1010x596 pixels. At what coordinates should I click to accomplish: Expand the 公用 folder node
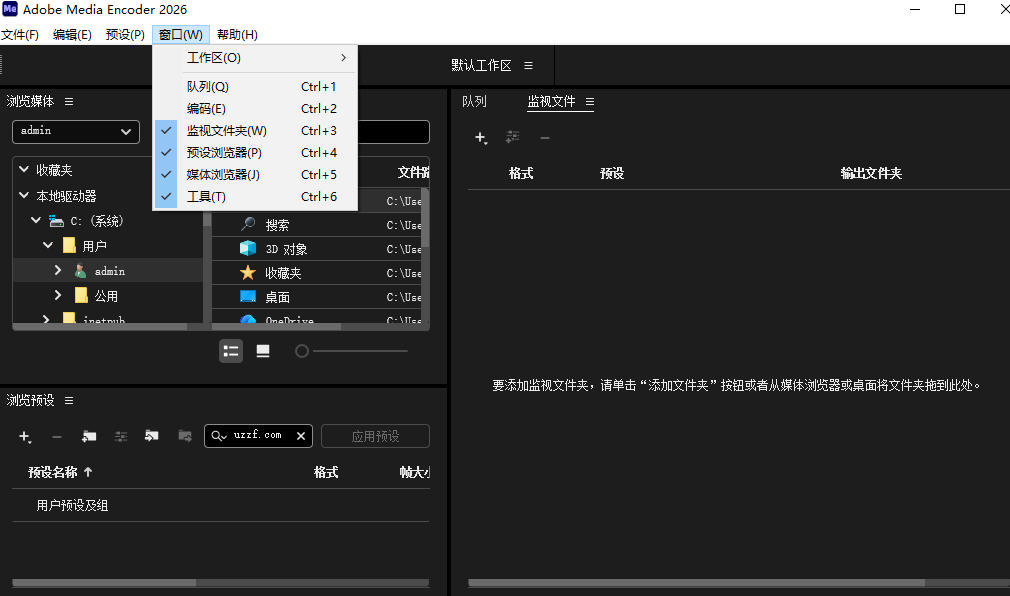pyautogui.click(x=58, y=295)
